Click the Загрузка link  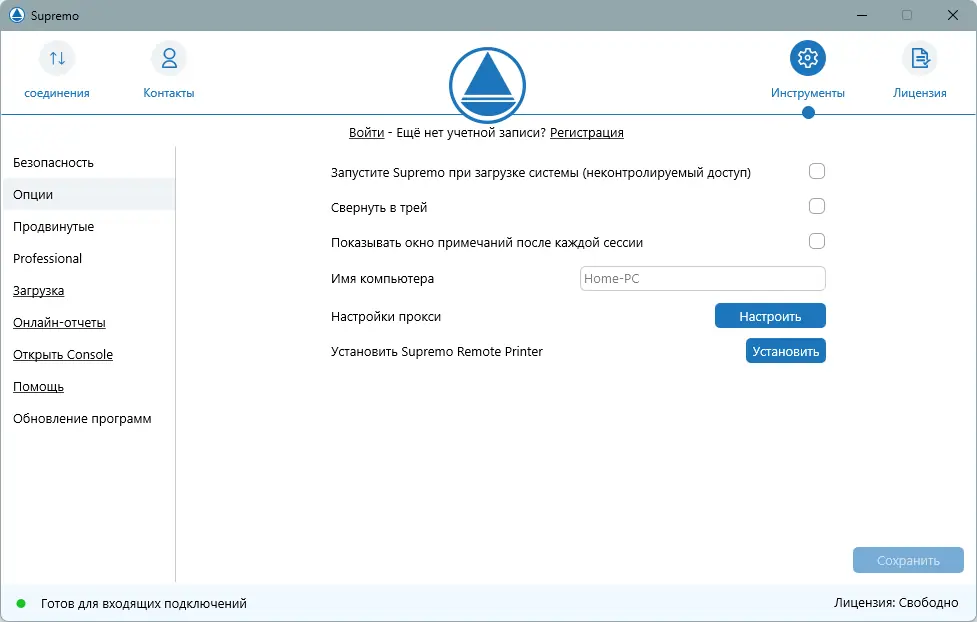coord(39,291)
